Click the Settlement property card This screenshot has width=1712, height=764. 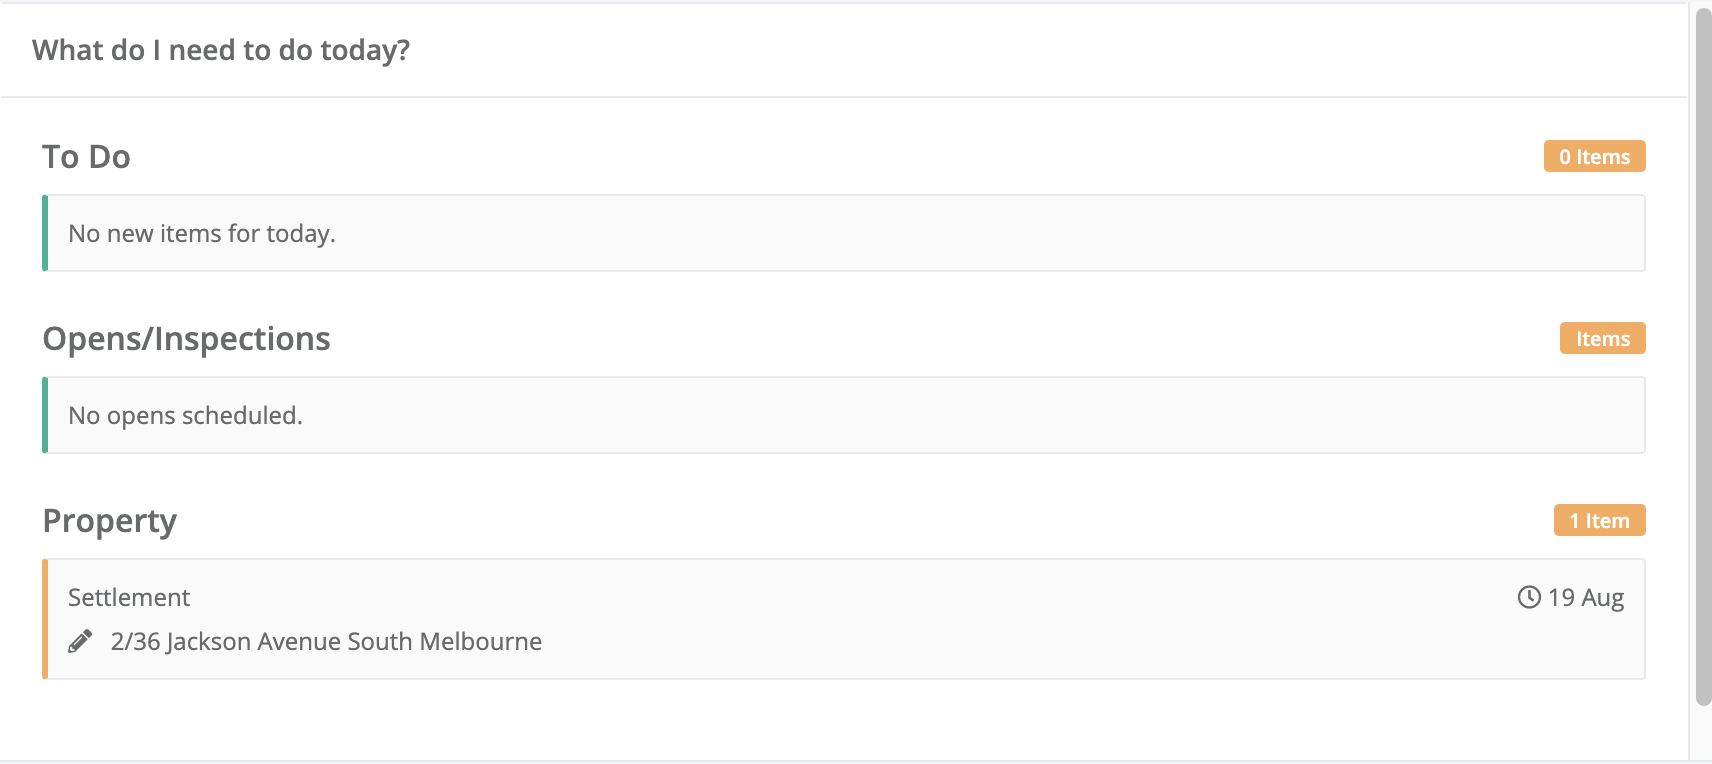pyautogui.click(x=844, y=619)
